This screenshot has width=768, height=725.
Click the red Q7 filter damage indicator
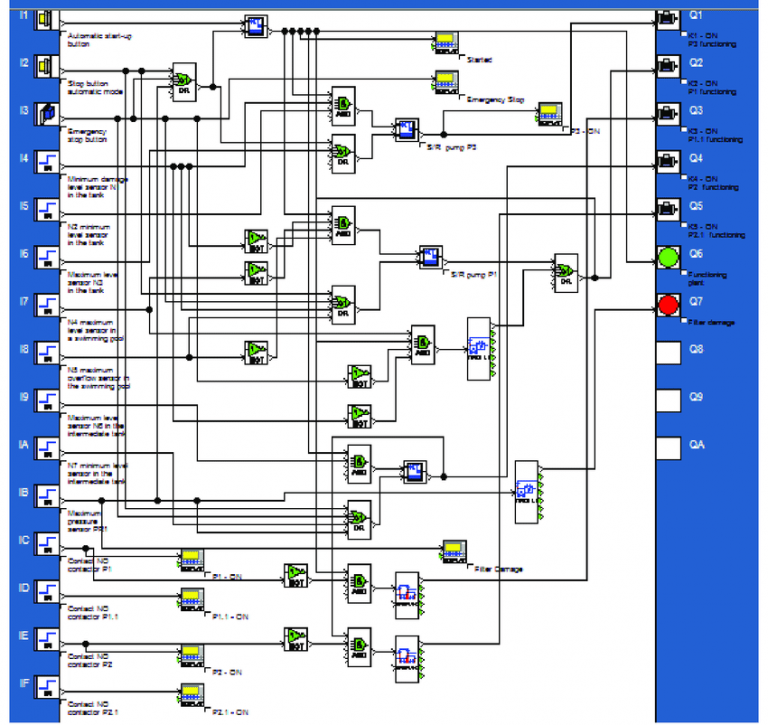(x=668, y=303)
